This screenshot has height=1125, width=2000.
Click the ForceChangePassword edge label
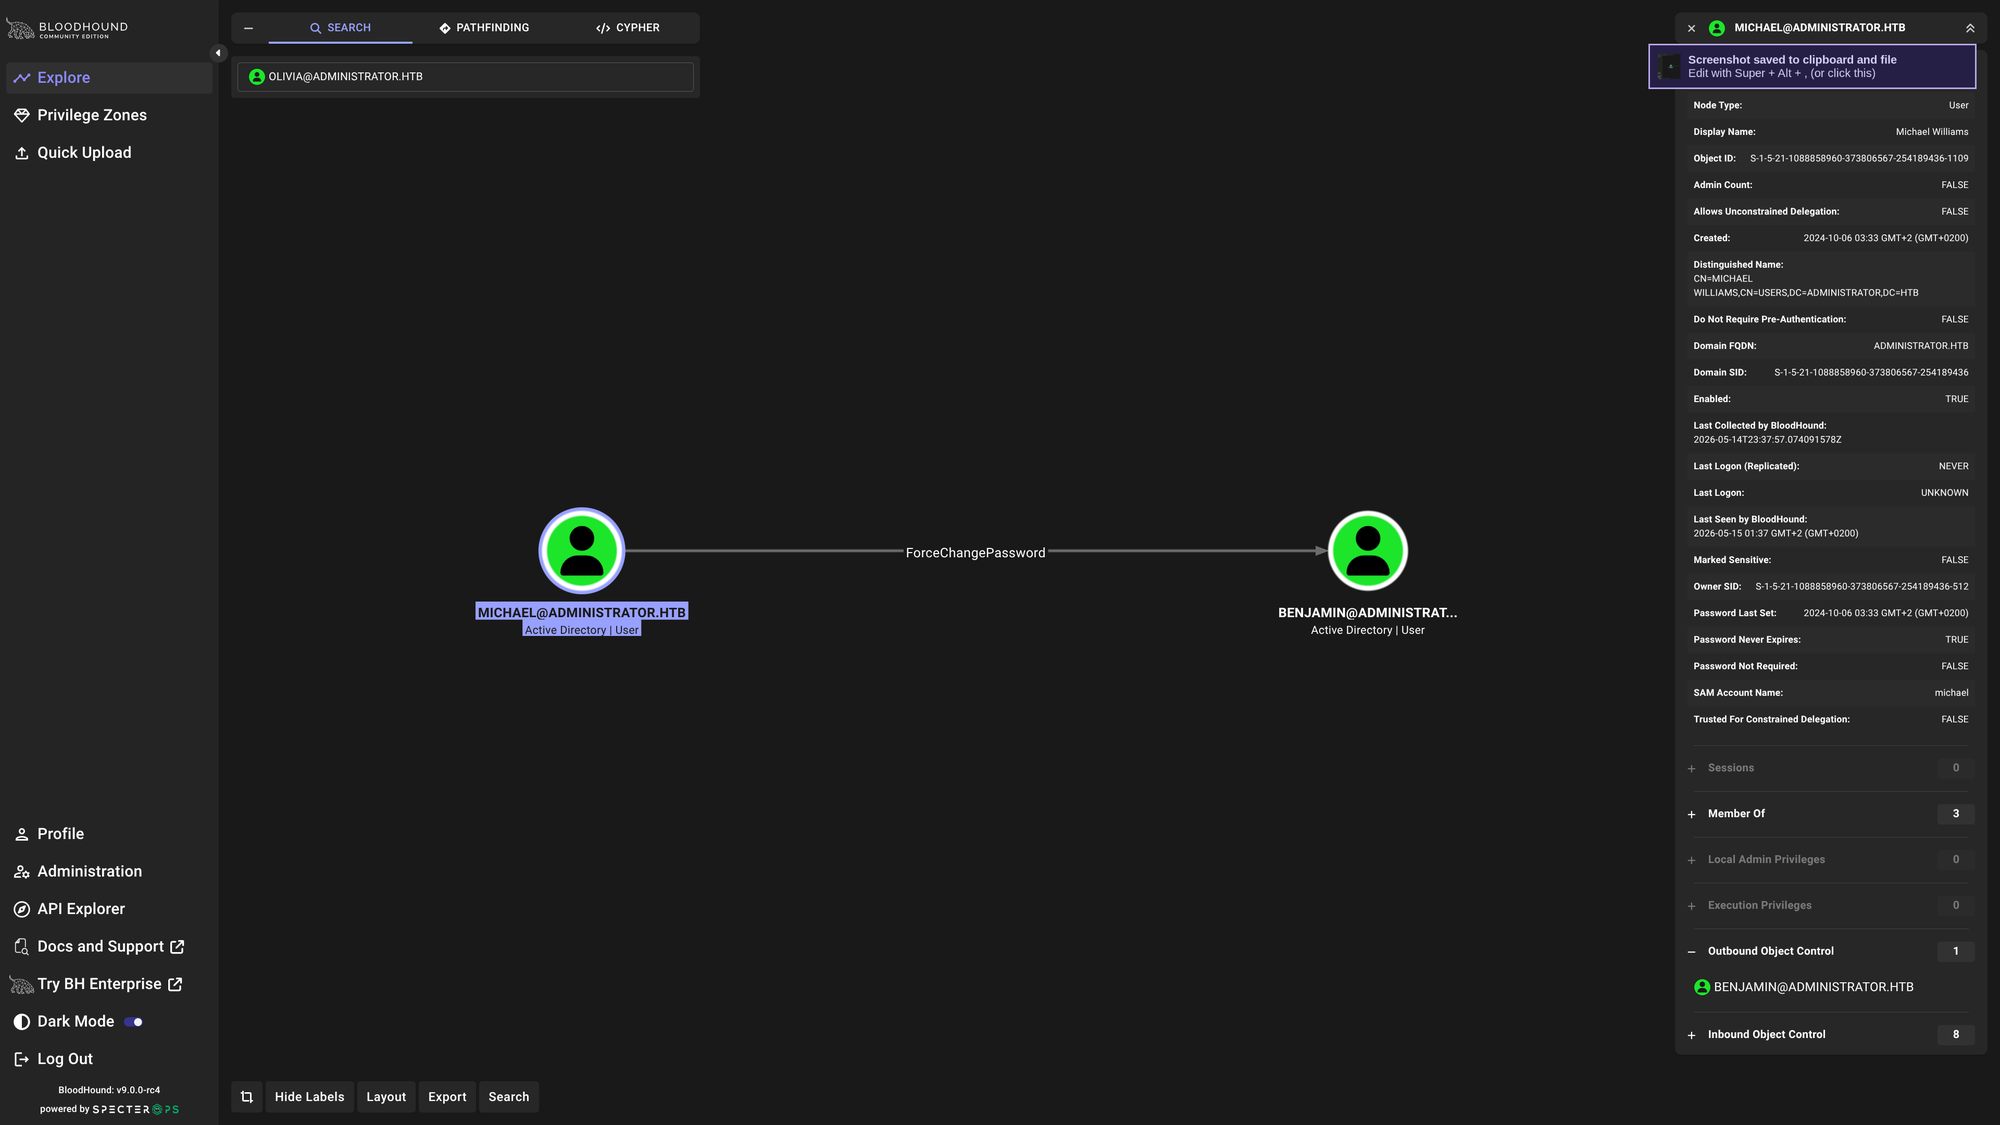coord(975,553)
